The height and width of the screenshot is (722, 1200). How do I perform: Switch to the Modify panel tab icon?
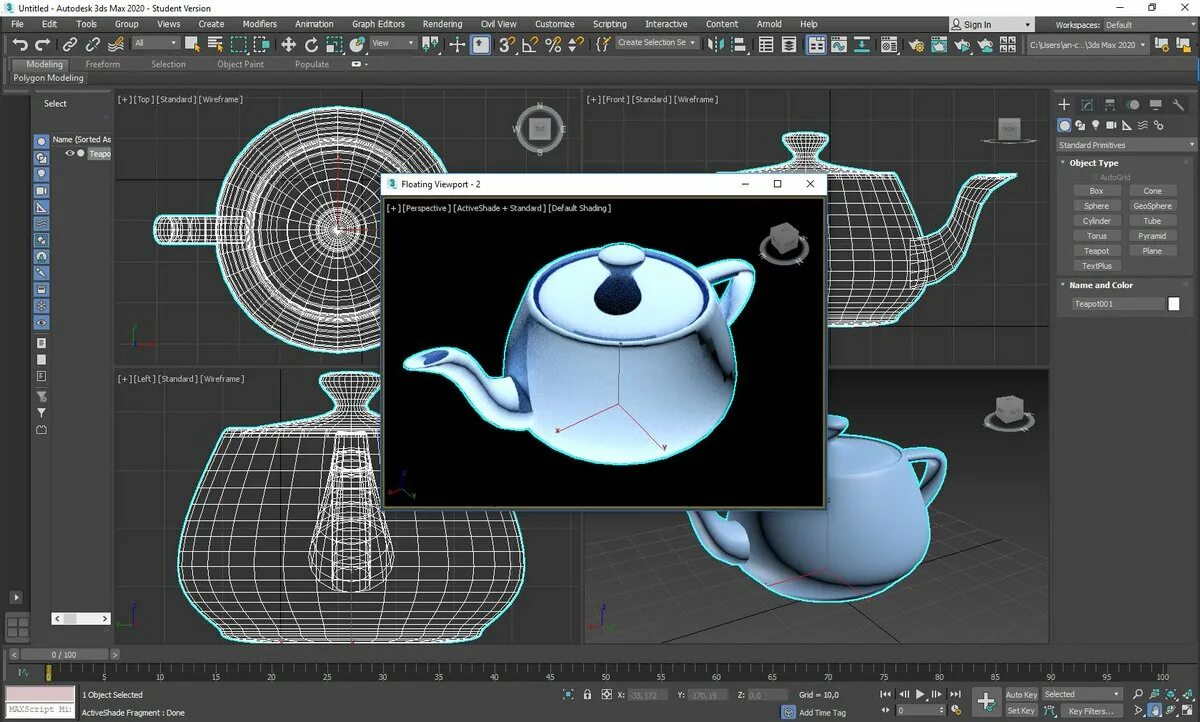click(1087, 104)
